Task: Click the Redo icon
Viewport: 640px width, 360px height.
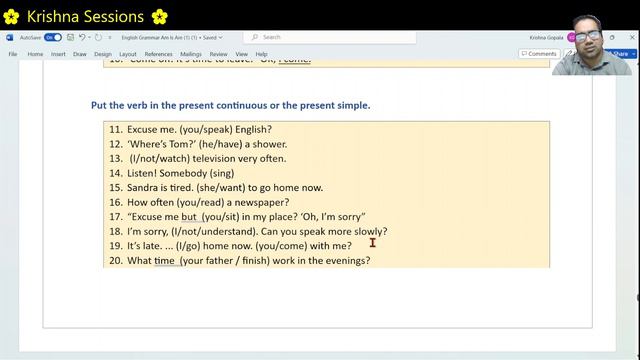Action: point(99,37)
